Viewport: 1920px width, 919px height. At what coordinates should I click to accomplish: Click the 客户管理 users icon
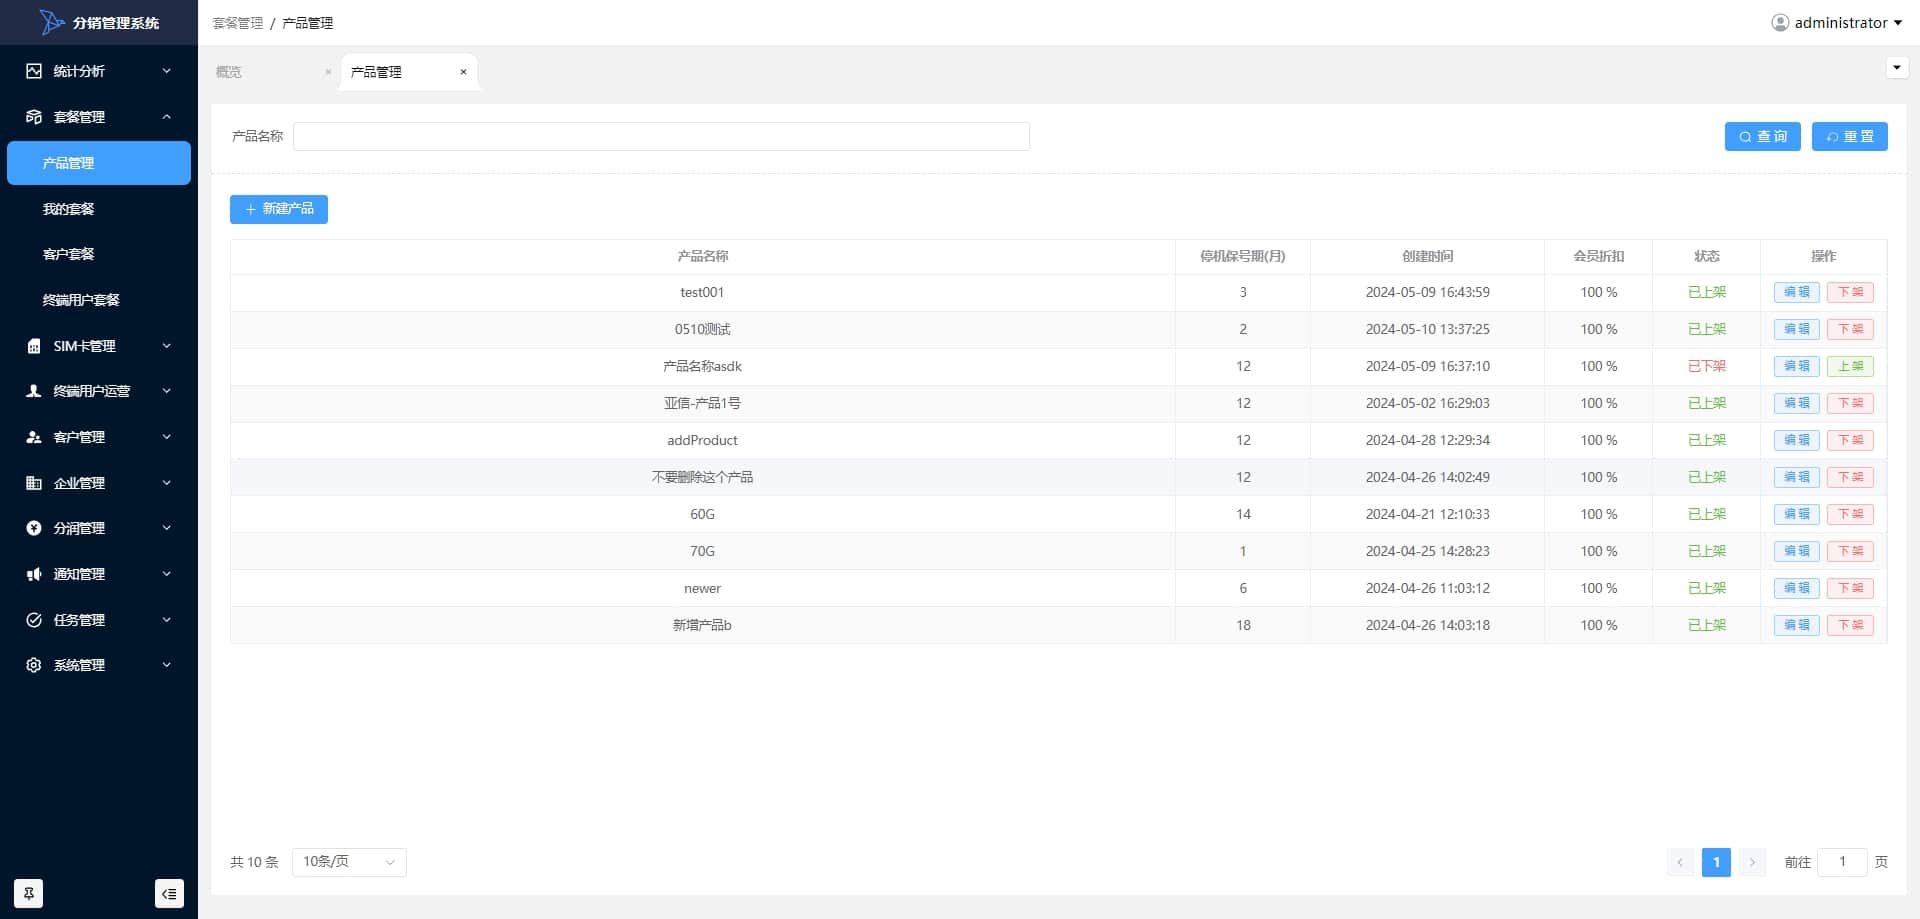[x=34, y=437]
